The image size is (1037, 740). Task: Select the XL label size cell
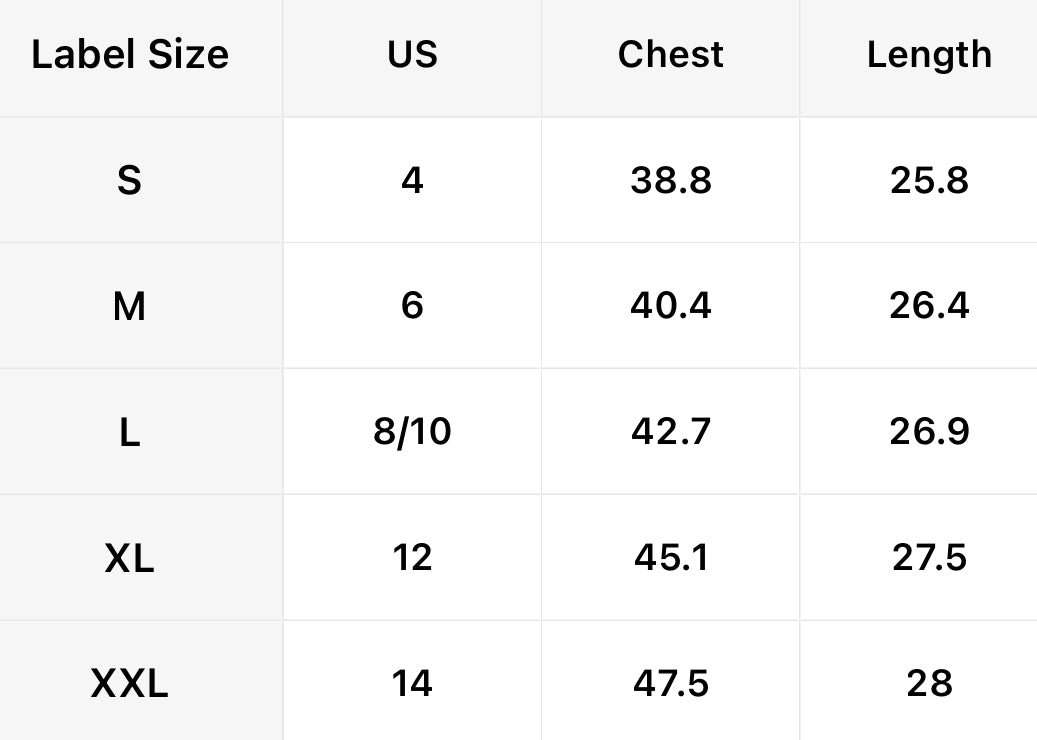(x=130, y=558)
